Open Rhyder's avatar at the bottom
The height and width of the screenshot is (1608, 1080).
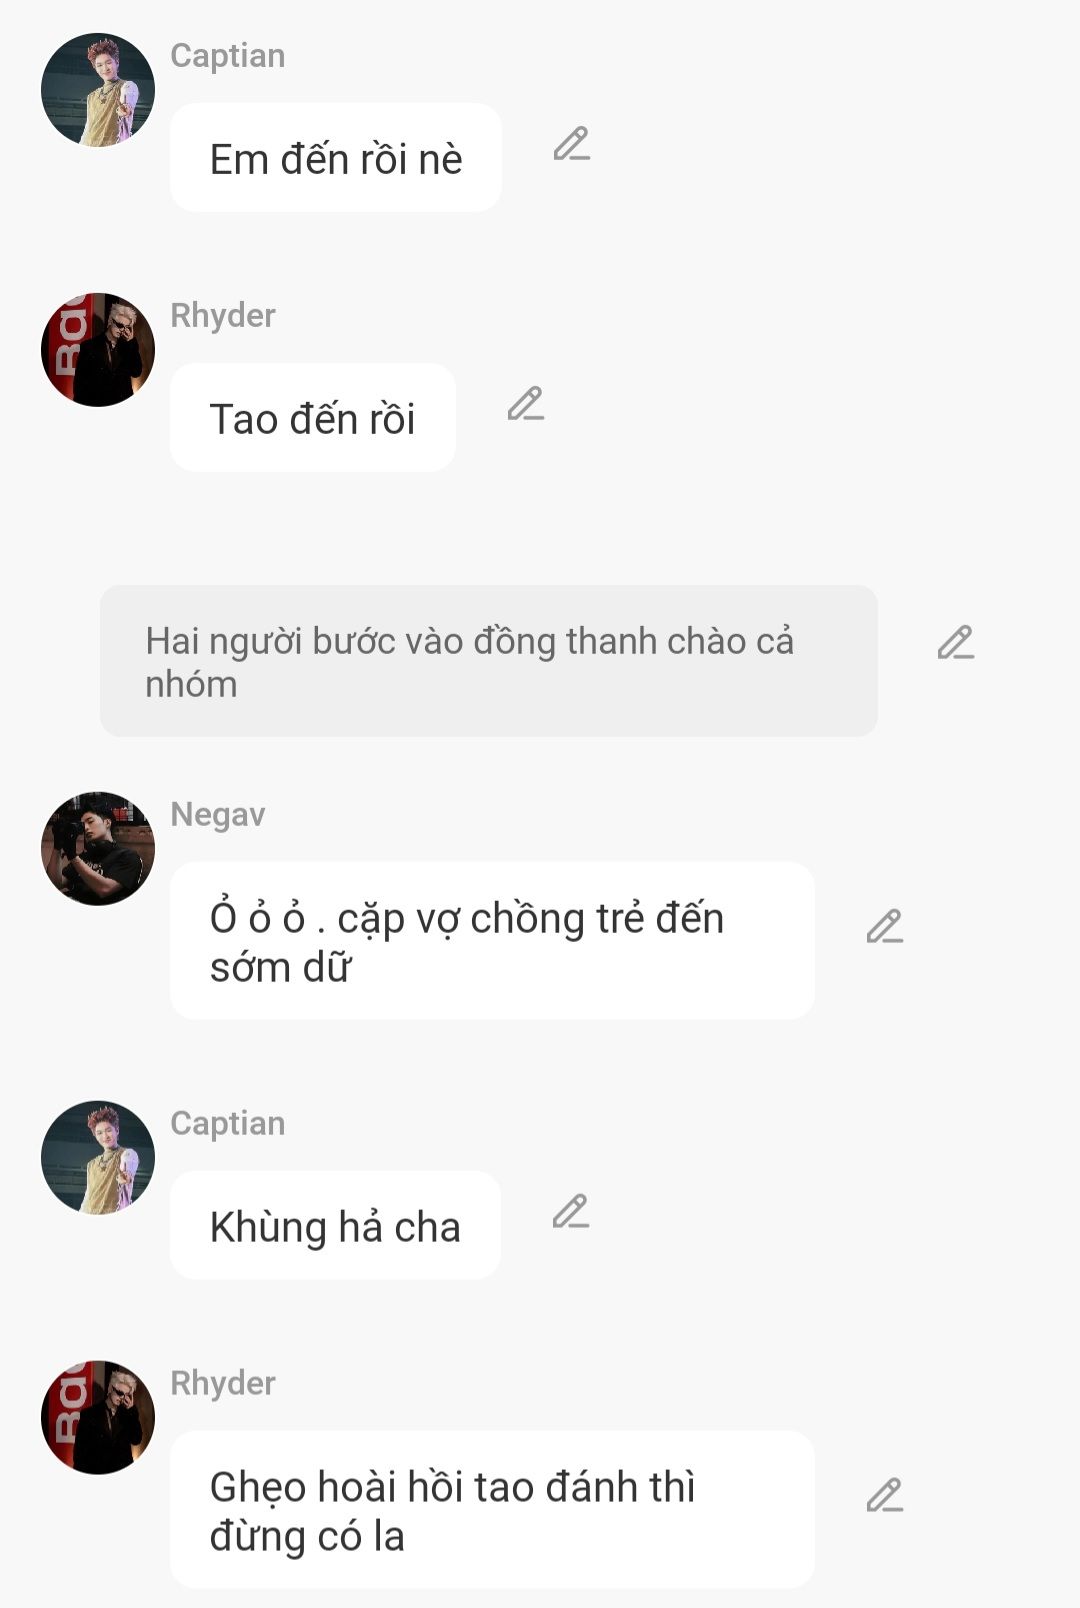tap(98, 1417)
